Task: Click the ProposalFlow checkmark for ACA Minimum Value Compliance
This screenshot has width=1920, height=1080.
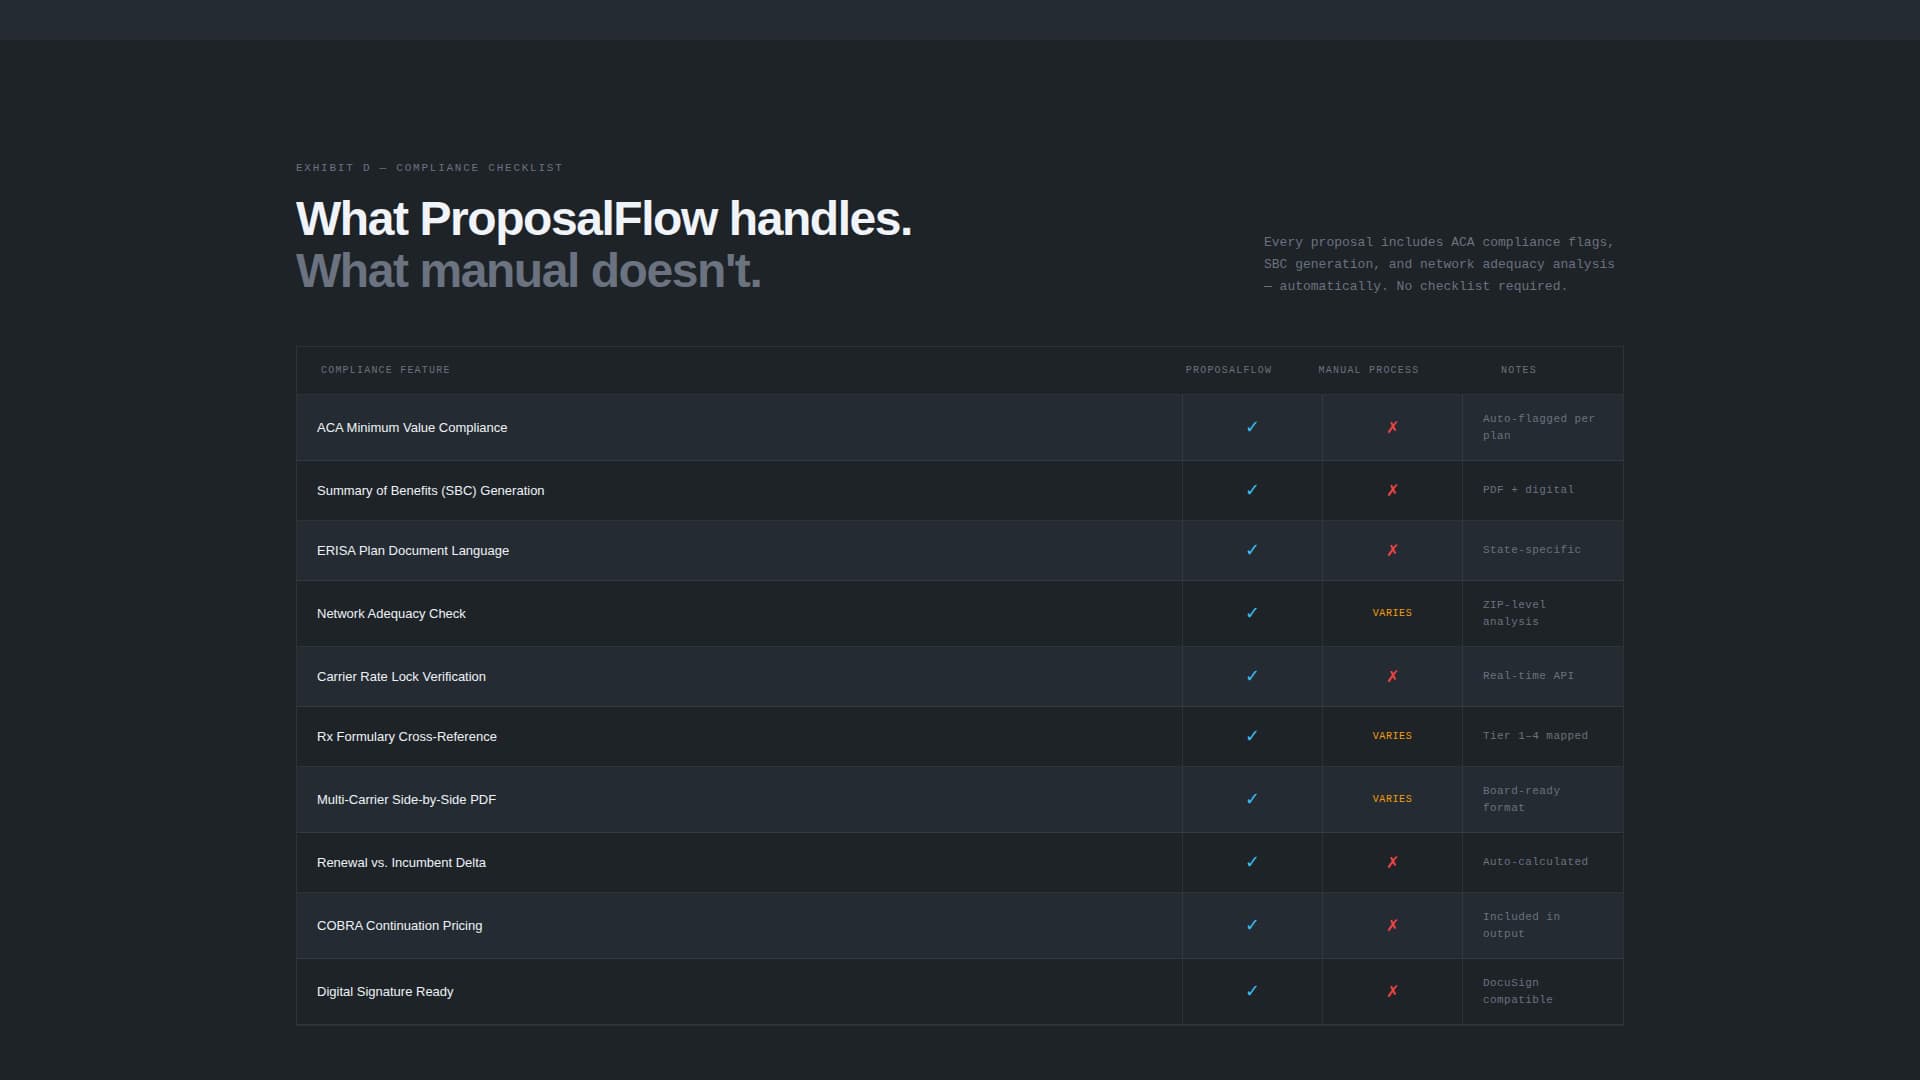Action: click(x=1252, y=427)
